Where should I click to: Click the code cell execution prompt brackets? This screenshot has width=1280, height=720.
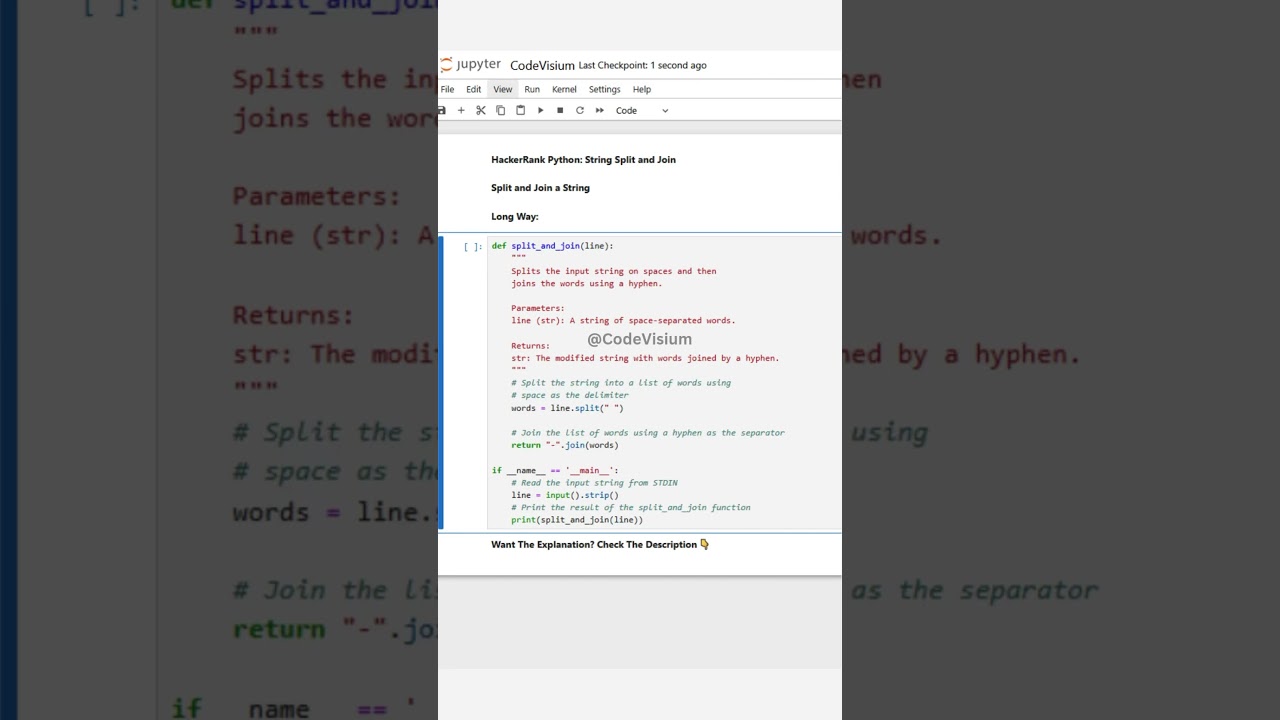(x=472, y=246)
